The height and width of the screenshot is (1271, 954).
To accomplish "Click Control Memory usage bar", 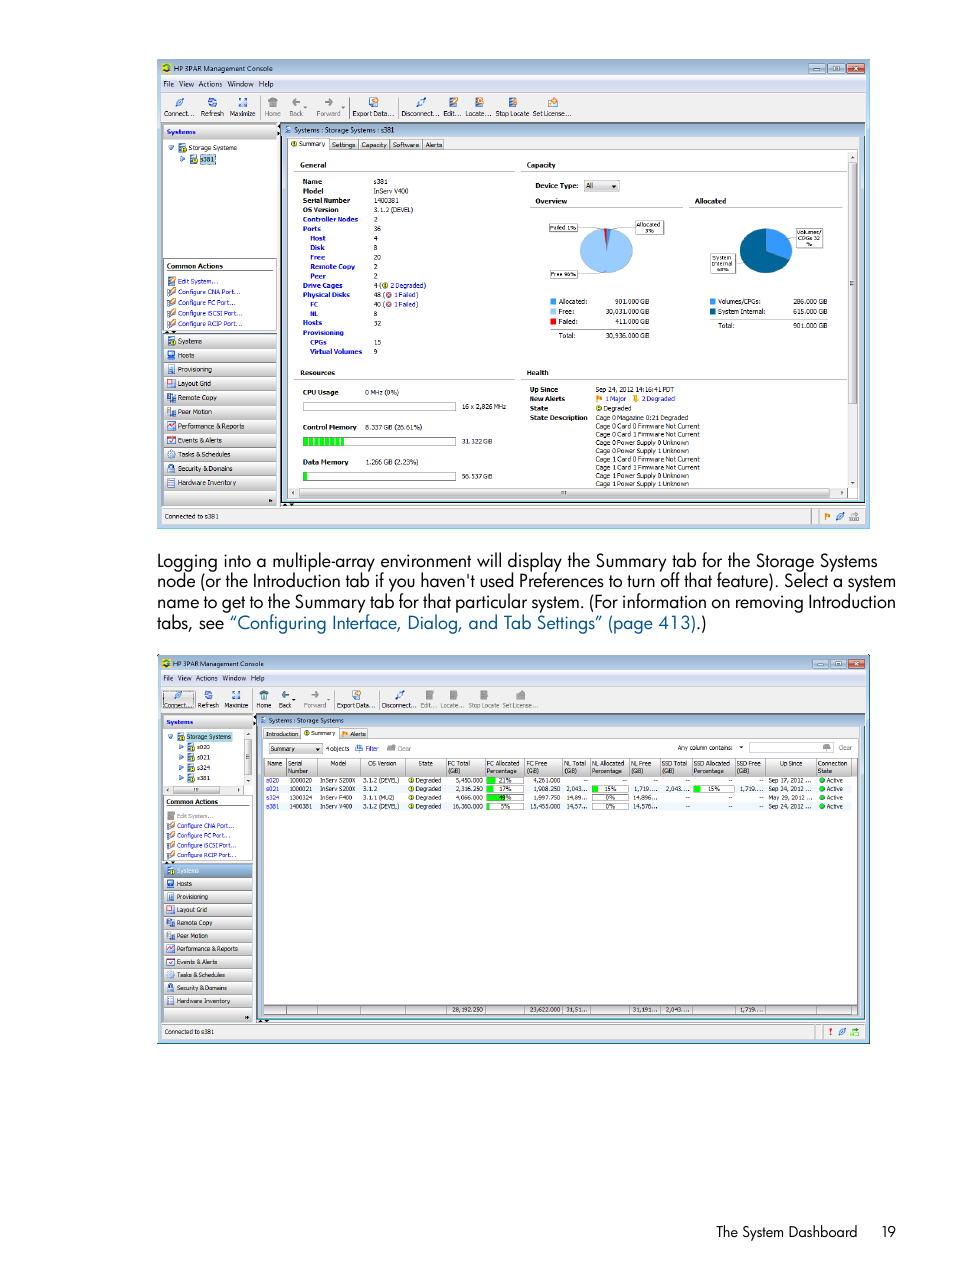I will [x=381, y=441].
